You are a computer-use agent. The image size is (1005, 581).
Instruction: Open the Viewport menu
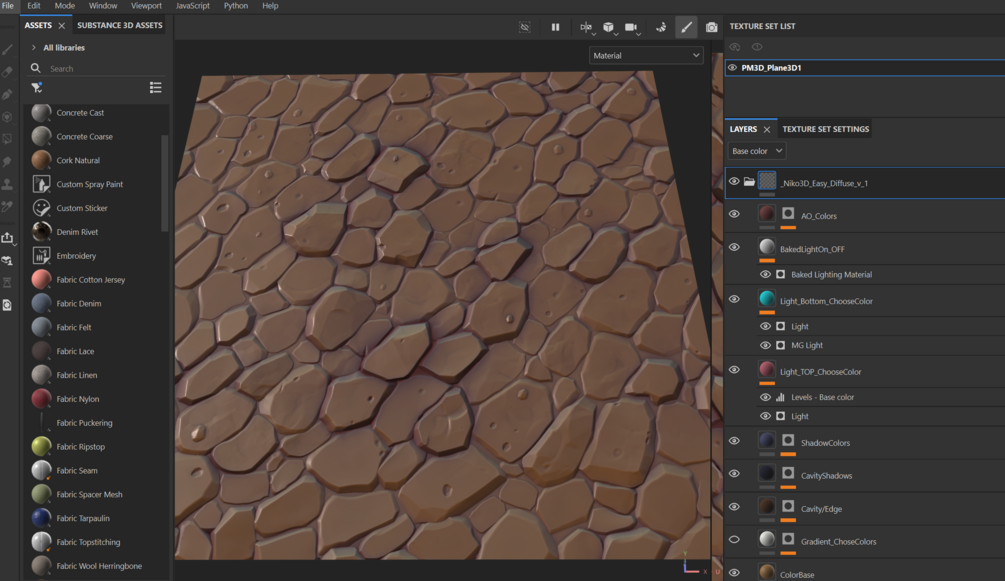(x=146, y=6)
